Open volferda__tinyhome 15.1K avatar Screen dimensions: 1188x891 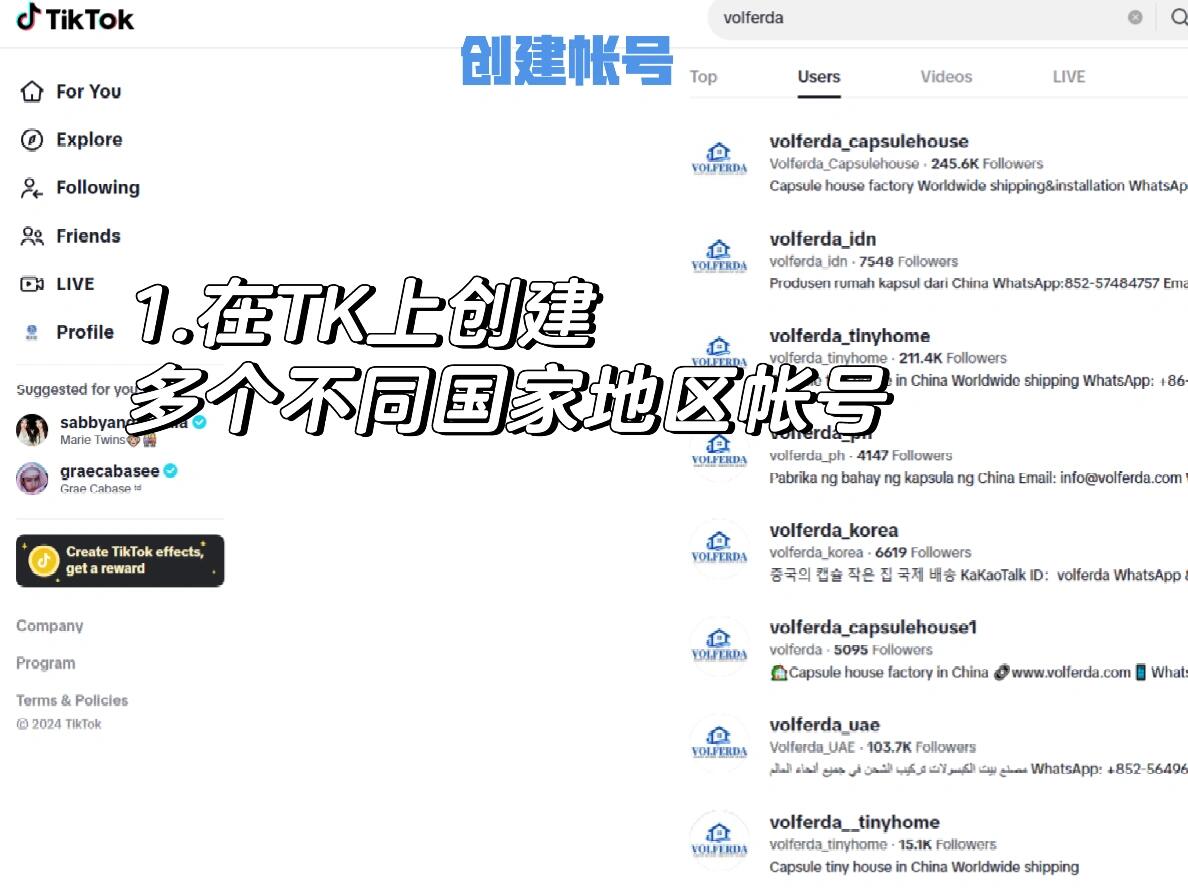719,839
